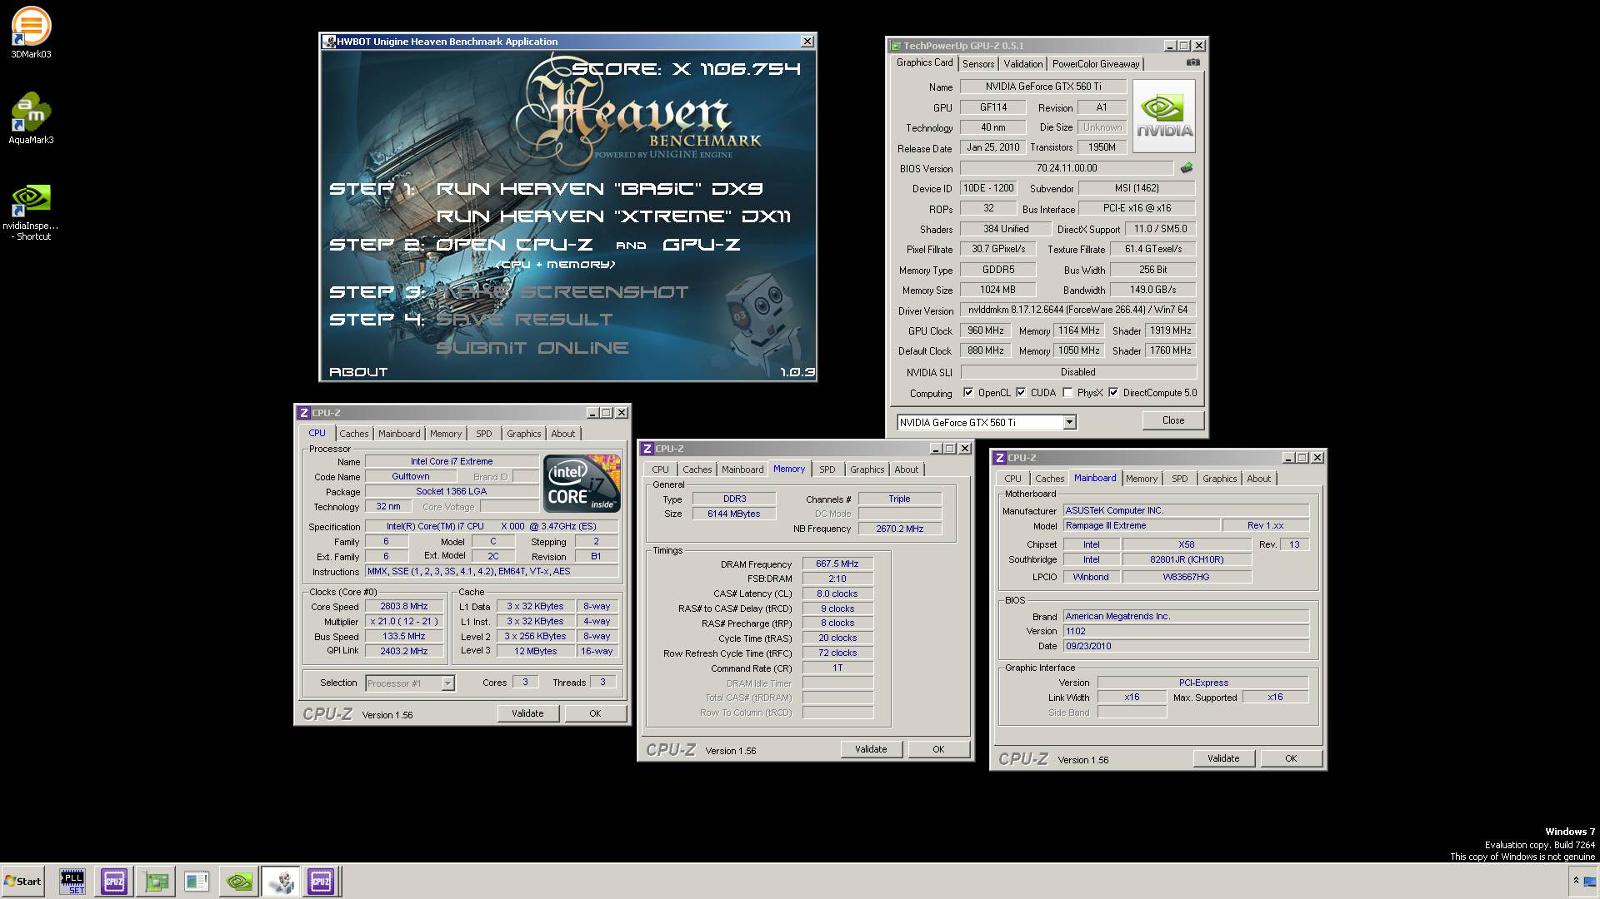Save BIOS using the chip icon in GPU-Z
The width and height of the screenshot is (1600, 899).
[1187, 168]
